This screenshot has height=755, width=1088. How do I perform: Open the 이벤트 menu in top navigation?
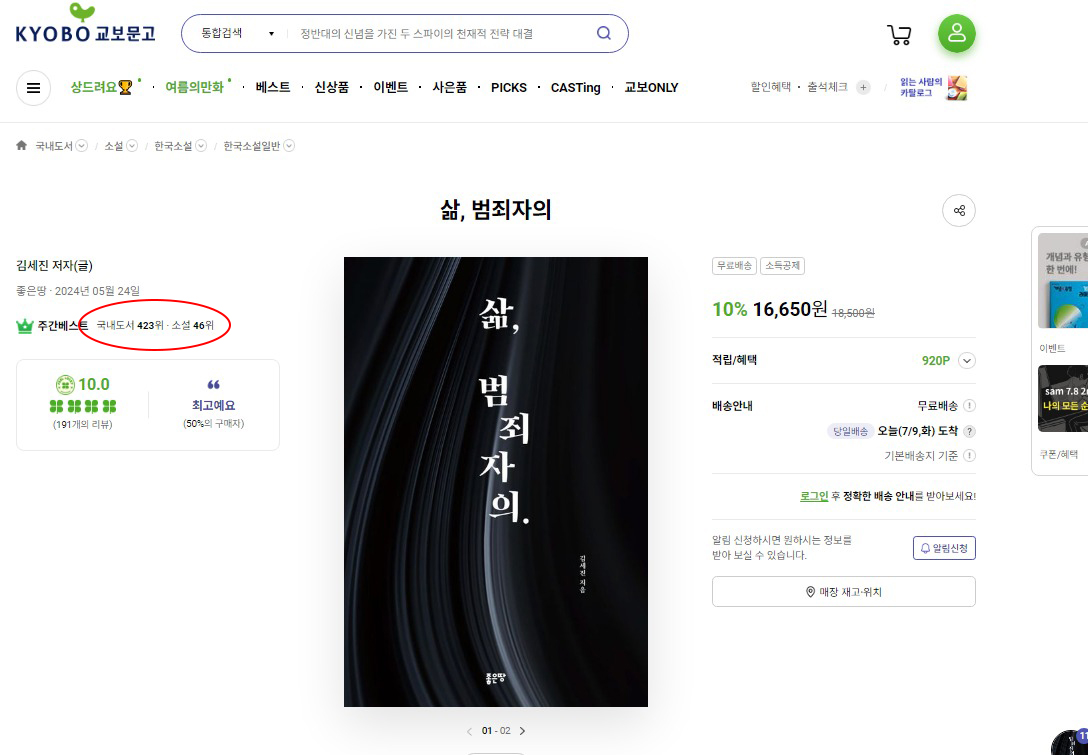(x=391, y=87)
